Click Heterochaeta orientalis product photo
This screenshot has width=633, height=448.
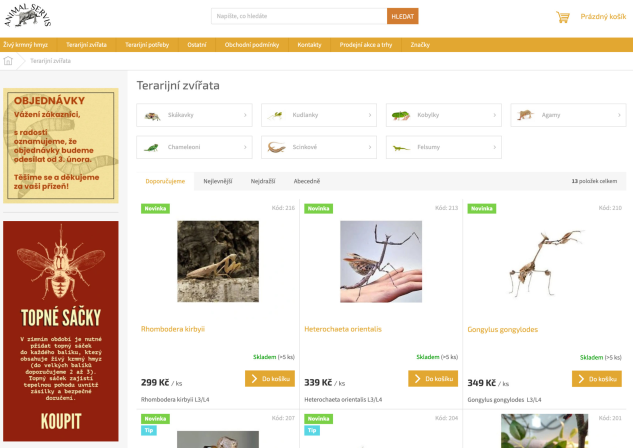coord(381,261)
